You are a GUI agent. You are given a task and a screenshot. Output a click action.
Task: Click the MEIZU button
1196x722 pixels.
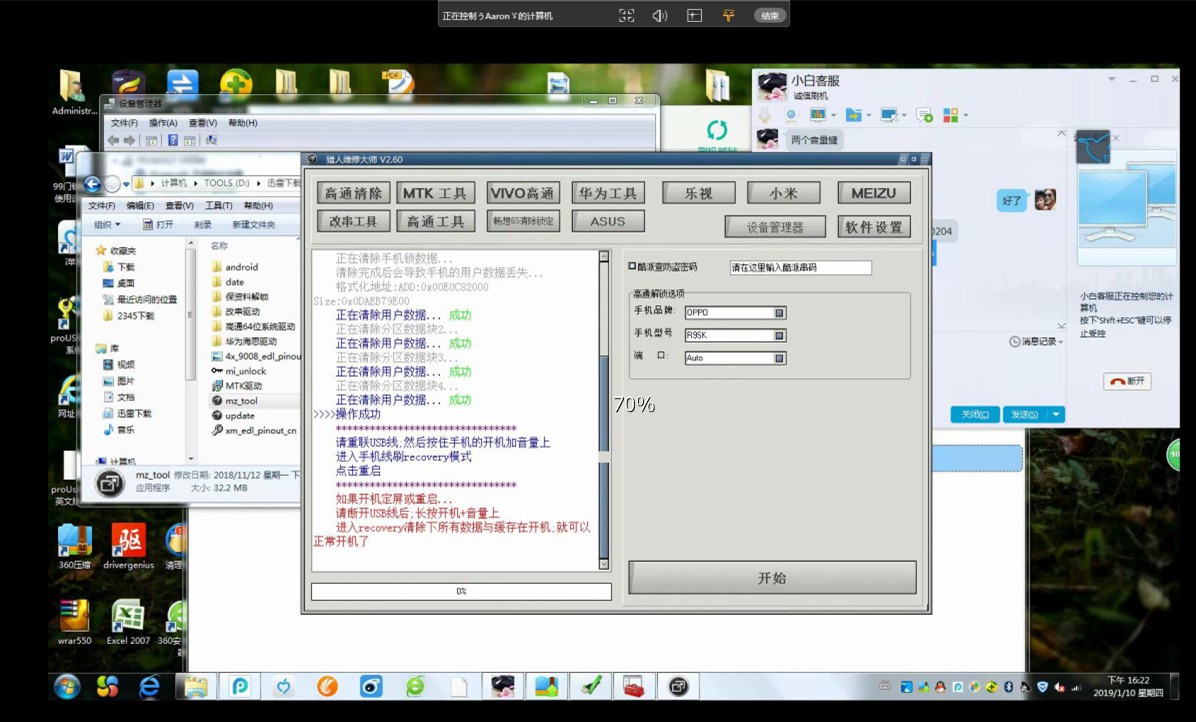pyautogui.click(x=874, y=193)
